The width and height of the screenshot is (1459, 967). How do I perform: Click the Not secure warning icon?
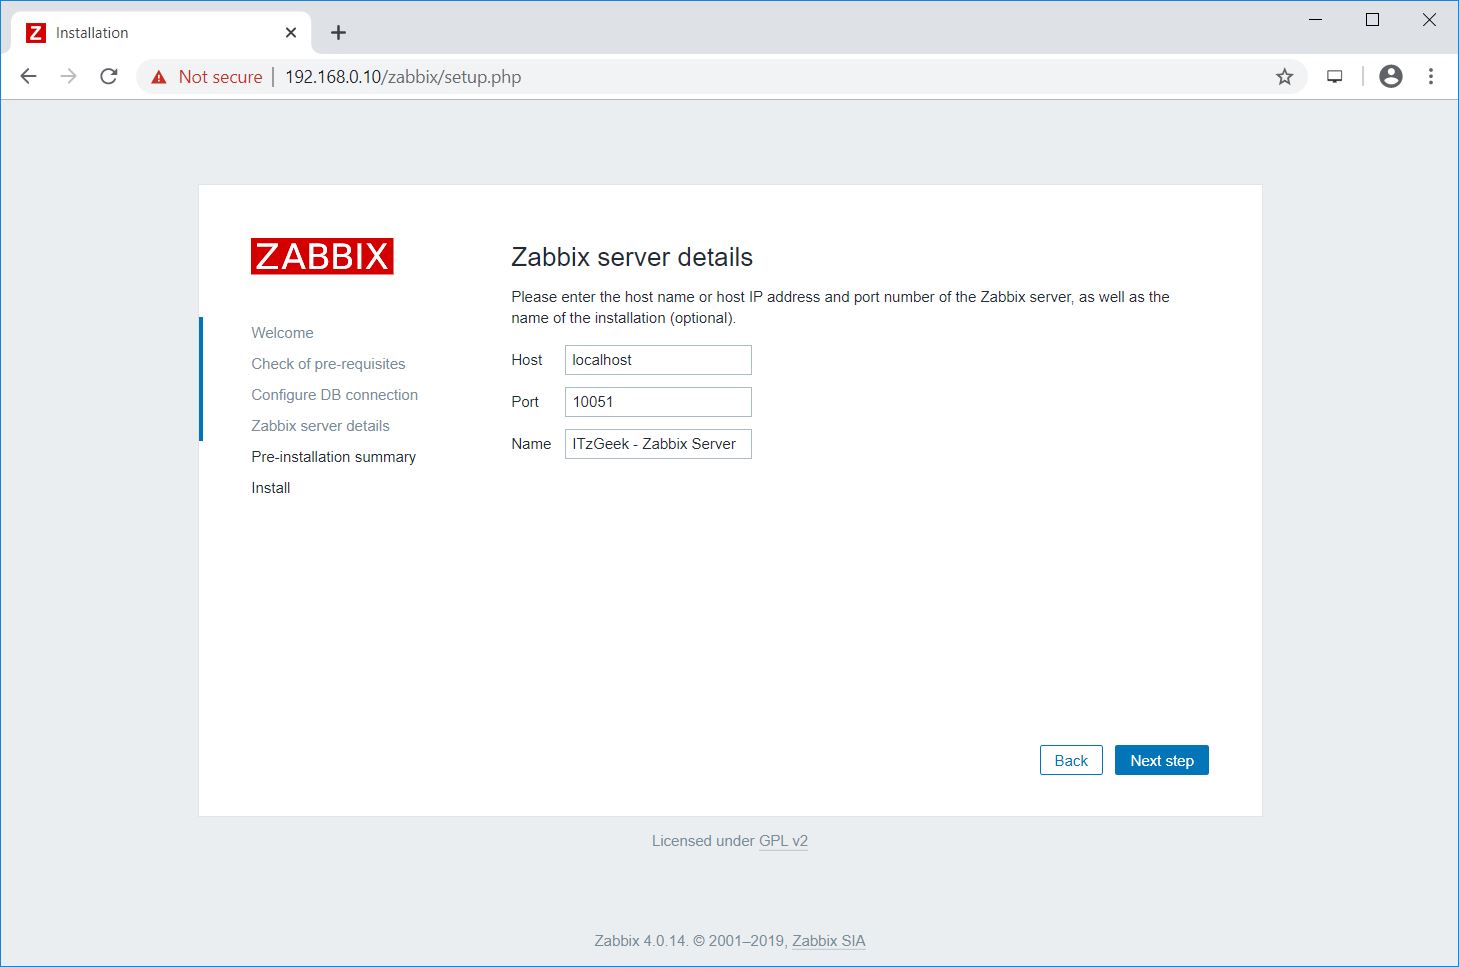click(x=159, y=77)
